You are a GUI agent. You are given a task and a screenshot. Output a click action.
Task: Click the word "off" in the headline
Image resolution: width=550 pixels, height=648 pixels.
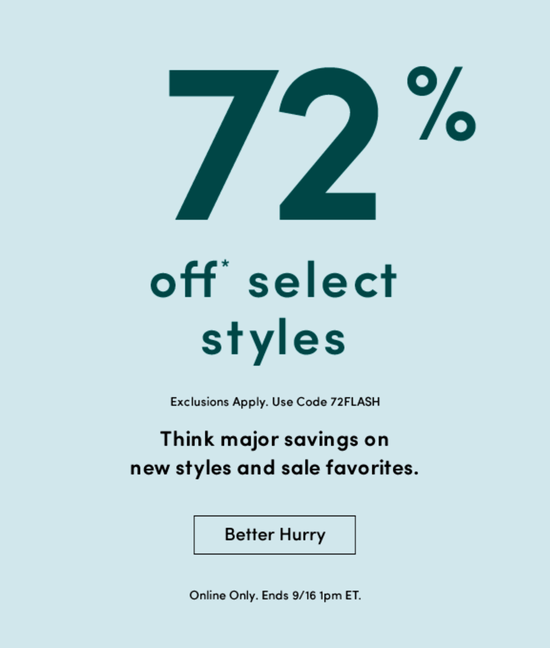pos(184,279)
